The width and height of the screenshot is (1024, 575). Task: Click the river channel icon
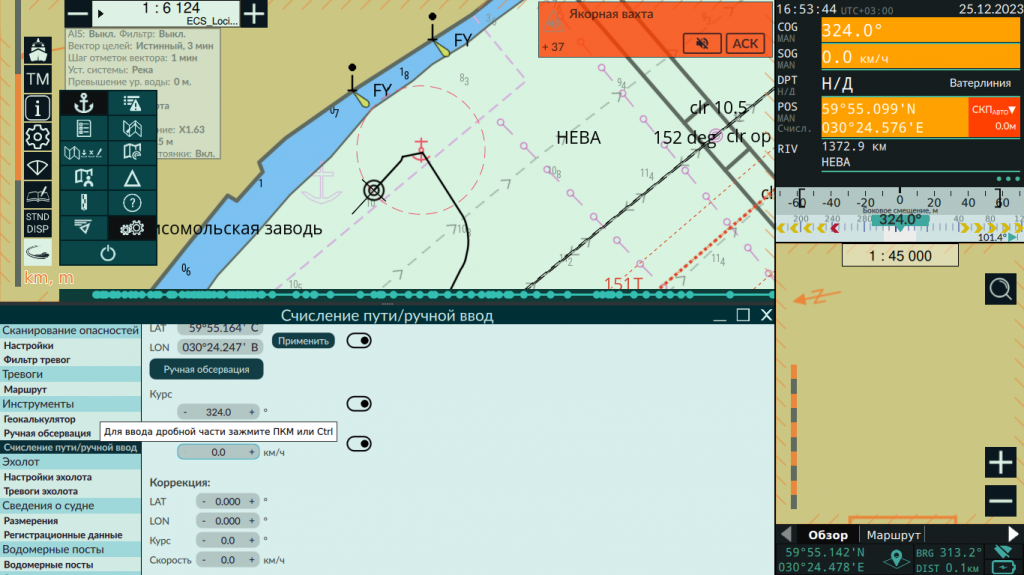[84, 203]
